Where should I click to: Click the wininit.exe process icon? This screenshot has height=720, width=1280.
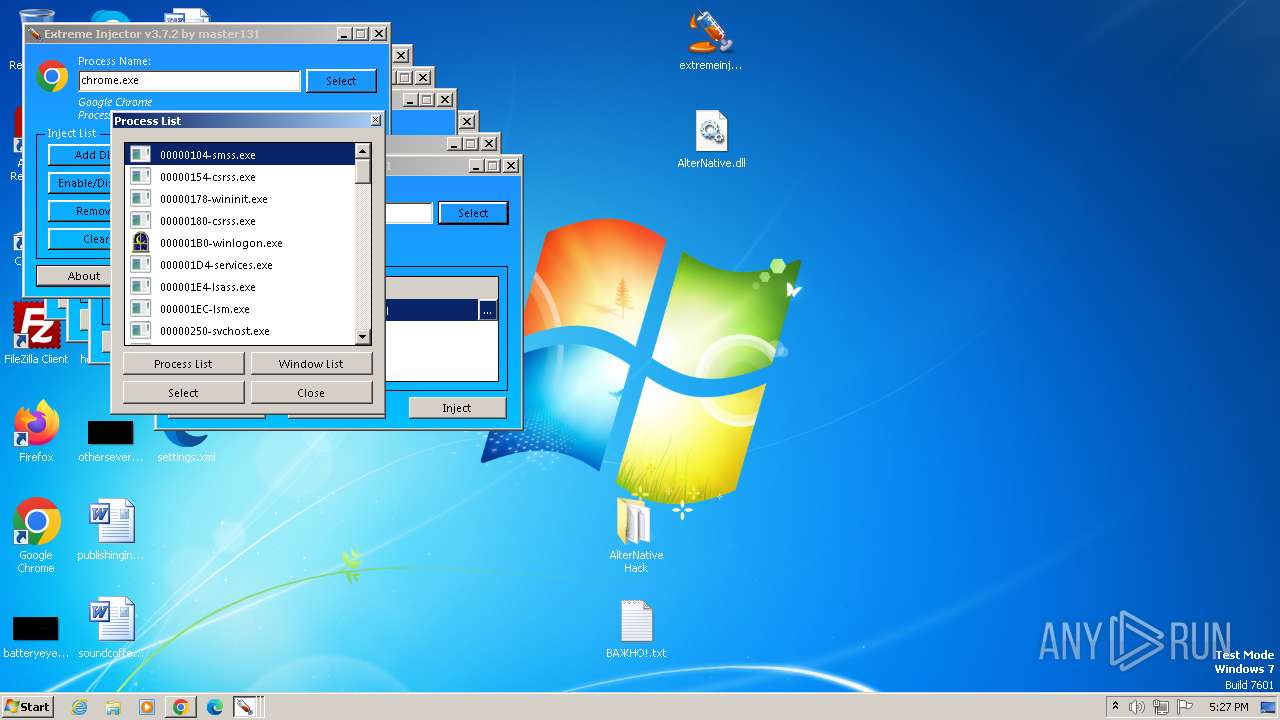(141, 199)
